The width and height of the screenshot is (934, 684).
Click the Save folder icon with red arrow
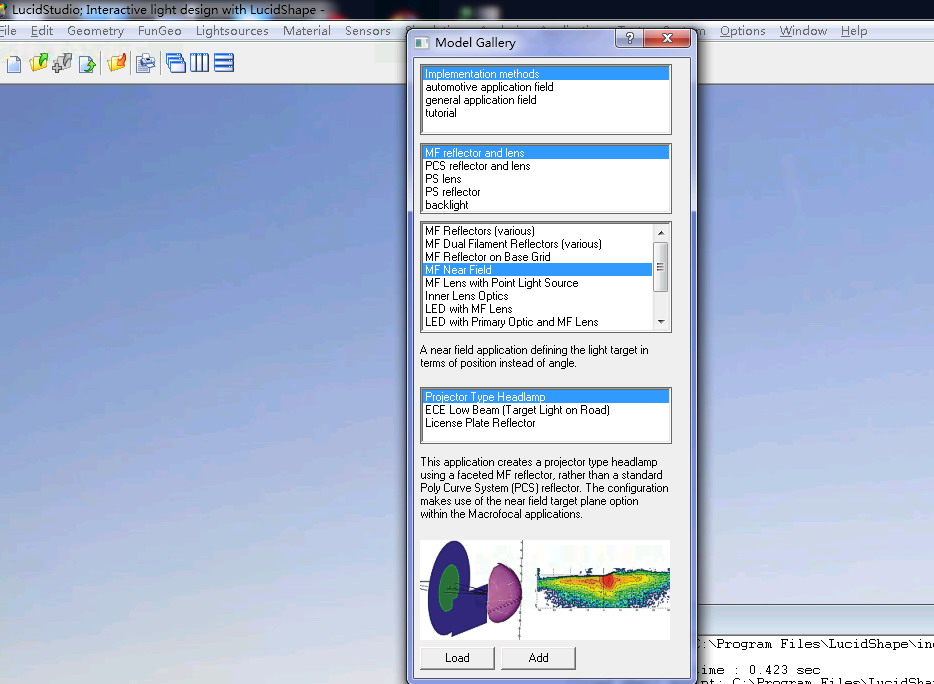point(117,63)
